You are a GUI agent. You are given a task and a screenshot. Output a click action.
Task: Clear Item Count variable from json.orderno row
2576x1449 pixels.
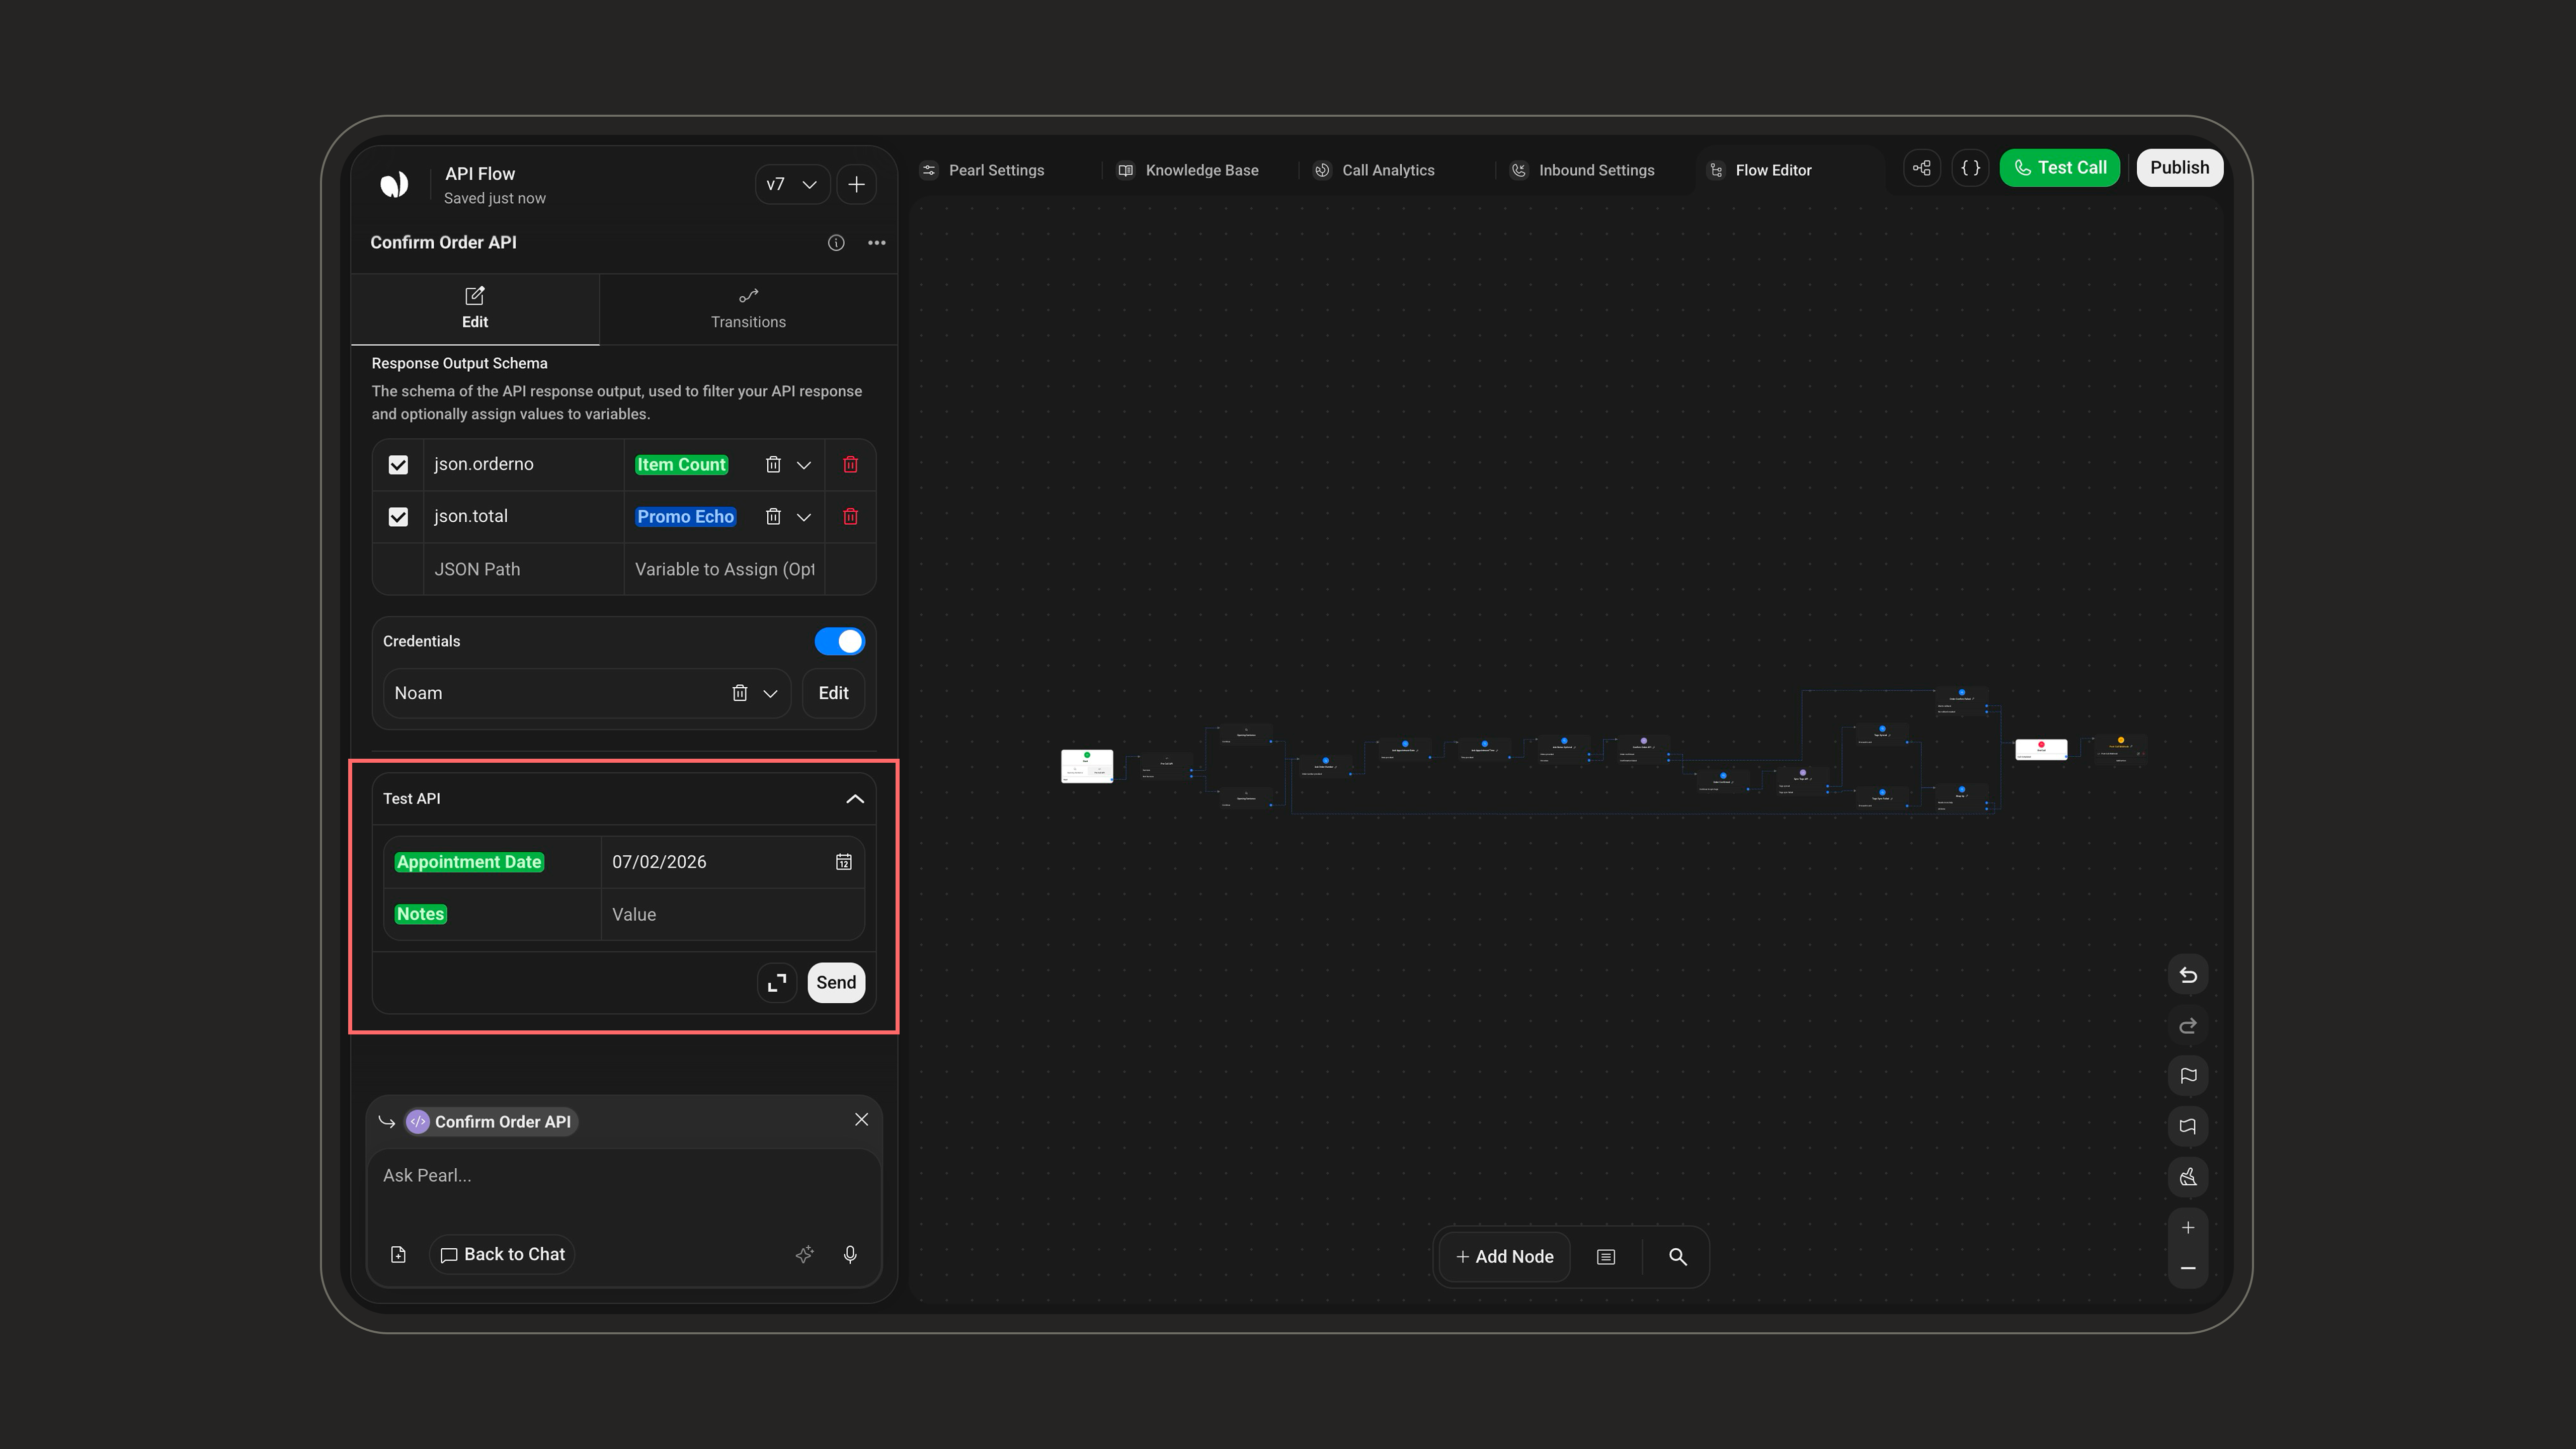point(773,464)
